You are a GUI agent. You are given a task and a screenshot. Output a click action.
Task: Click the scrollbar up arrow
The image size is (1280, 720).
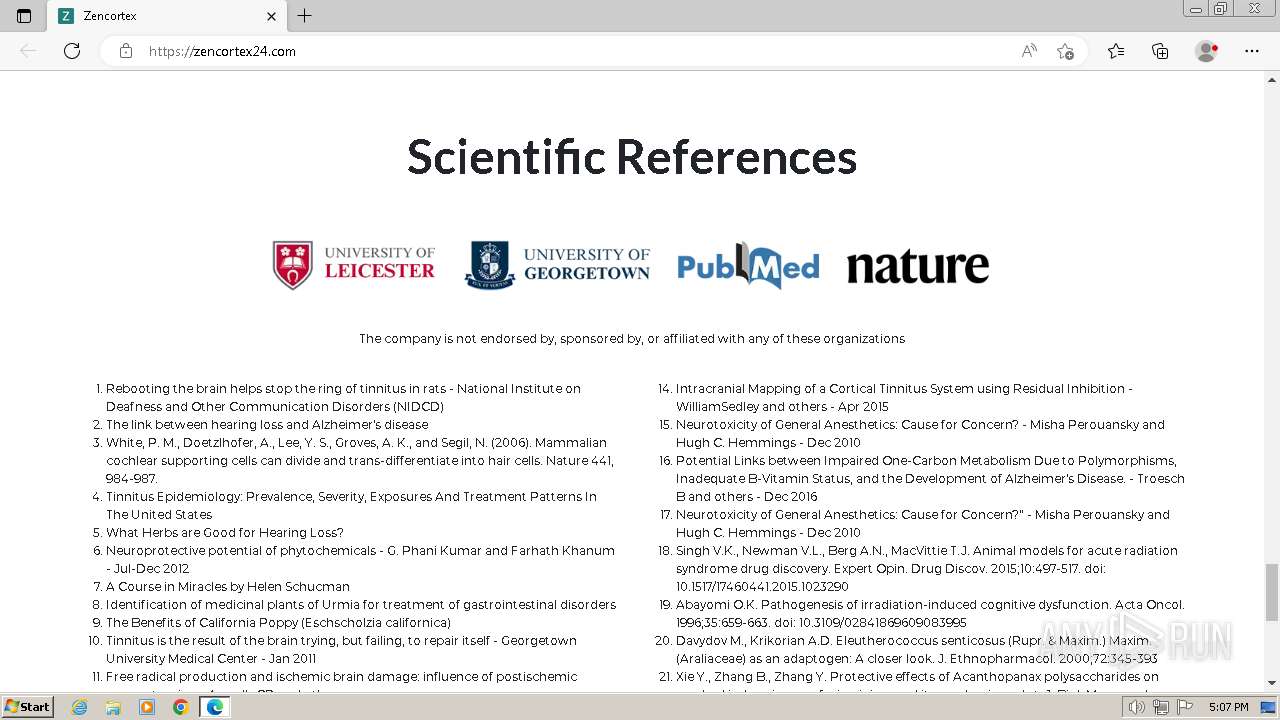click(x=1271, y=78)
